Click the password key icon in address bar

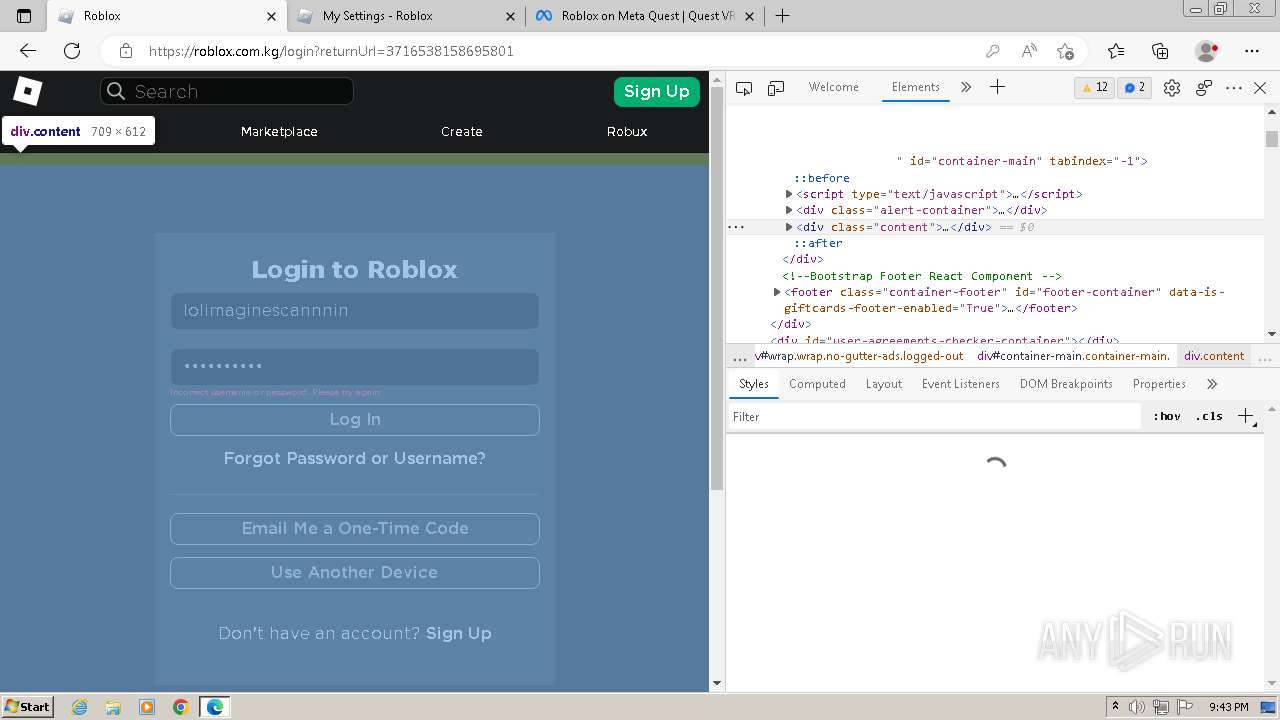993,51
